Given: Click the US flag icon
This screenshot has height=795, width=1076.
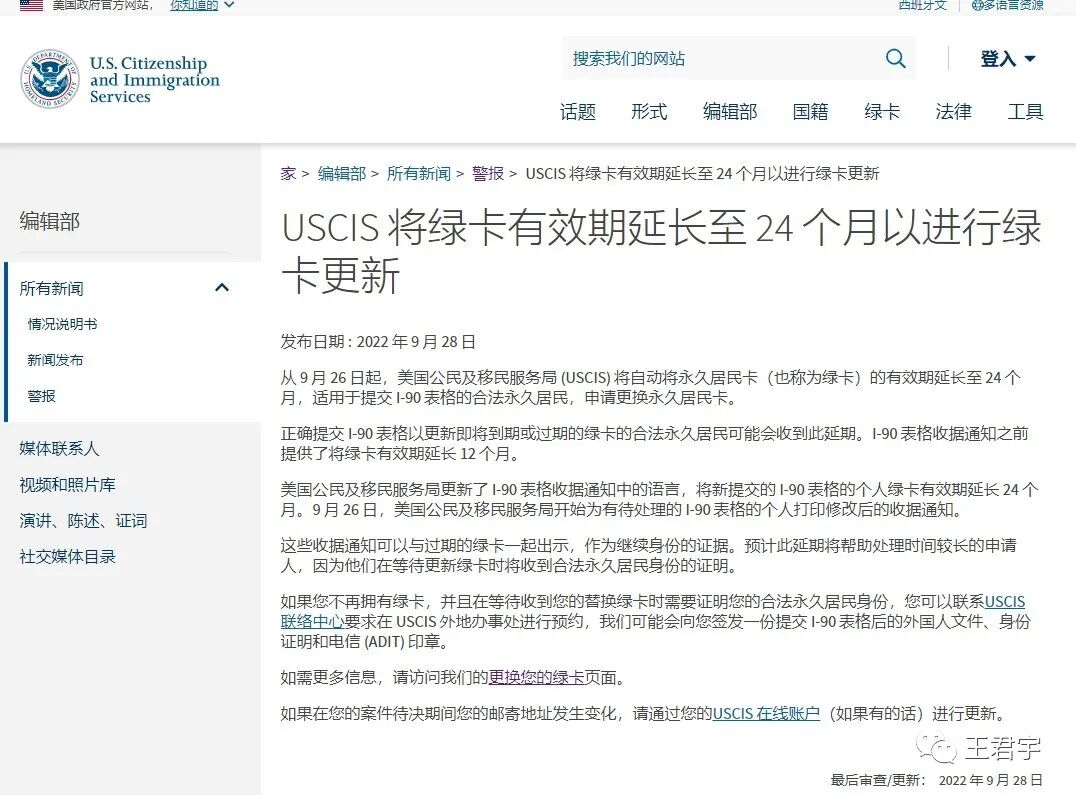Looking at the screenshot, I should [32, 5].
